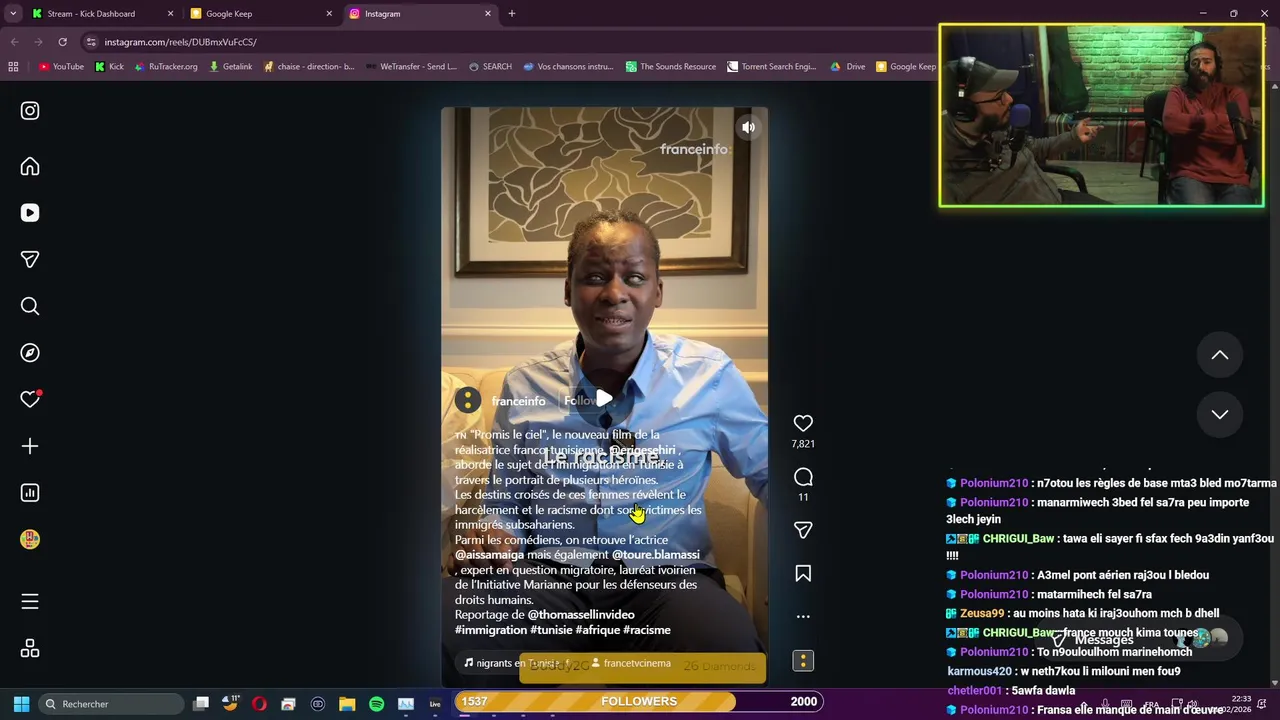
Task: Click audio thumbnail below reel actions
Action: [x=803, y=661]
